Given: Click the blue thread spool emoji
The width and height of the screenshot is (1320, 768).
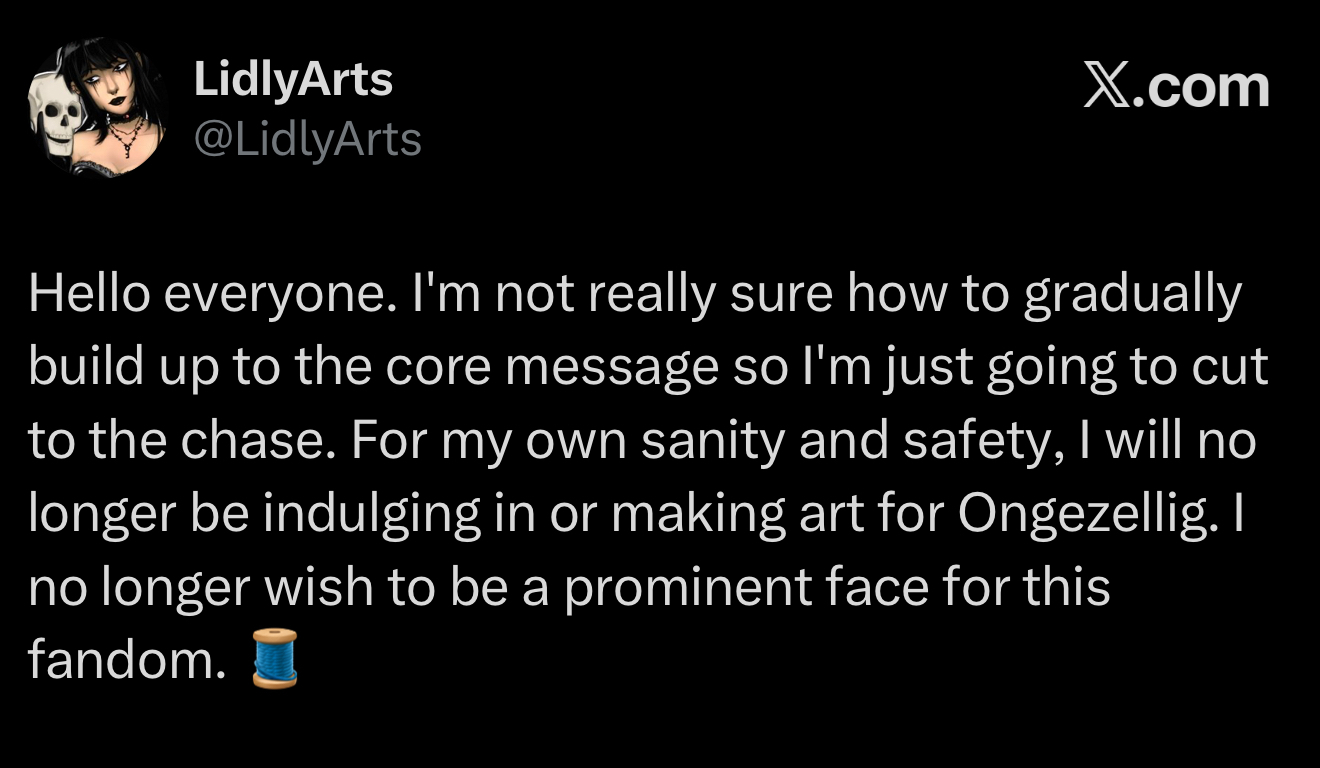Looking at the screenshot, I should coord(275,660).
